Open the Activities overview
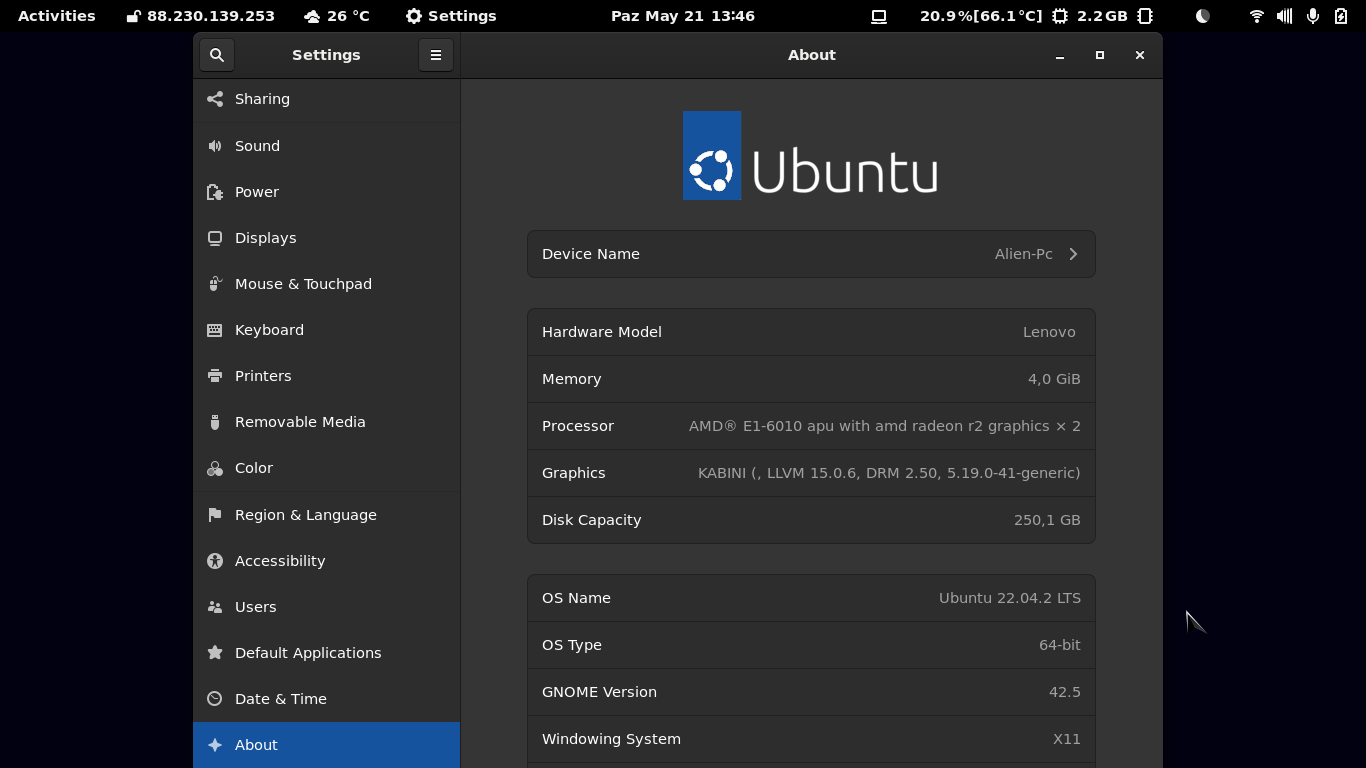Image resolution: width=1366 pixels, height=768 pixels. pyautogui.click(x=57, y=16)
